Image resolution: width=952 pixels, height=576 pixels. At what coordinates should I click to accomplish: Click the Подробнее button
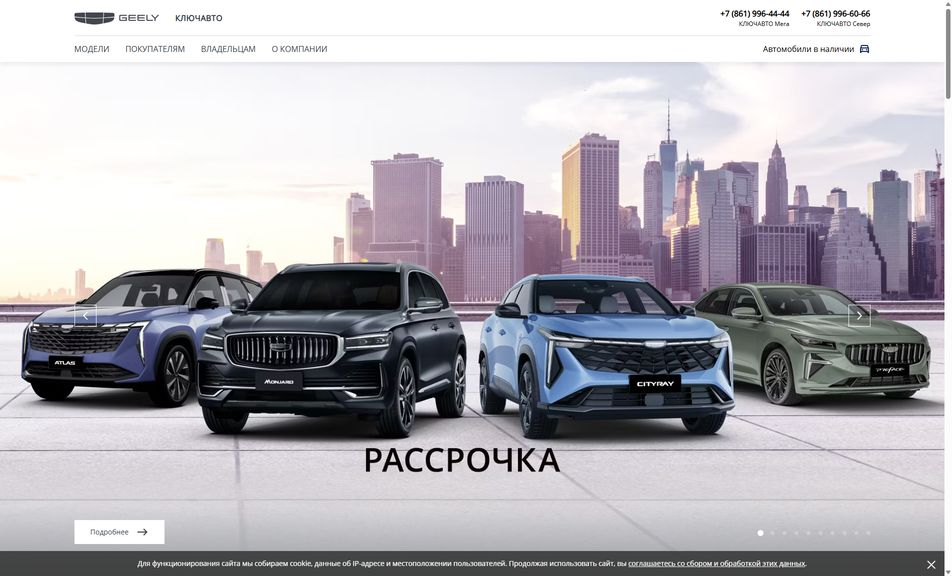click(119, 532)
